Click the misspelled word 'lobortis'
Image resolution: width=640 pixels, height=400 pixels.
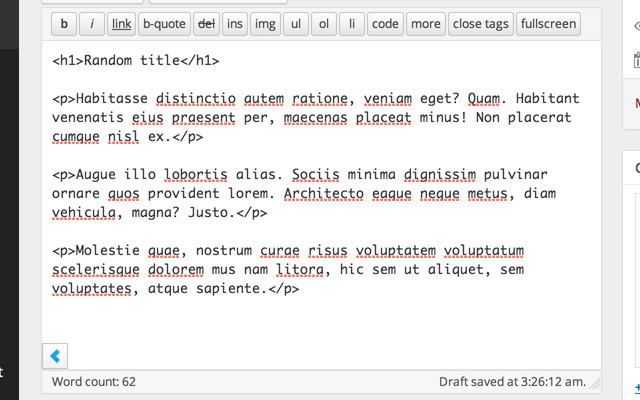[x=196, y=175]
